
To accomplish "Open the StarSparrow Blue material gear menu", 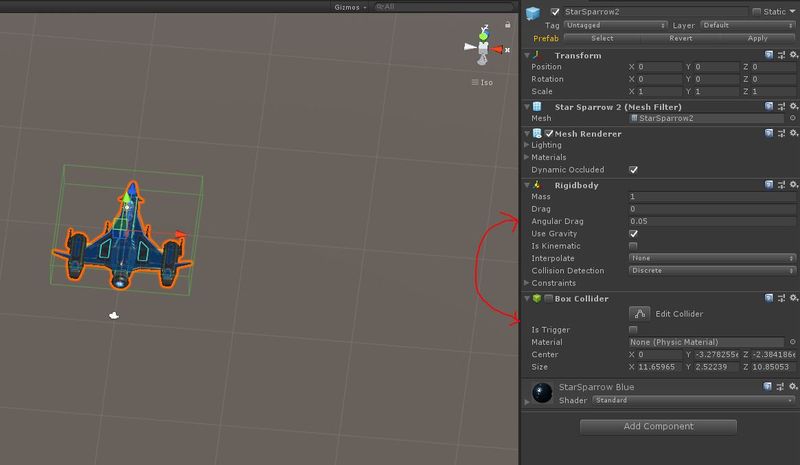I will [793, 386].
